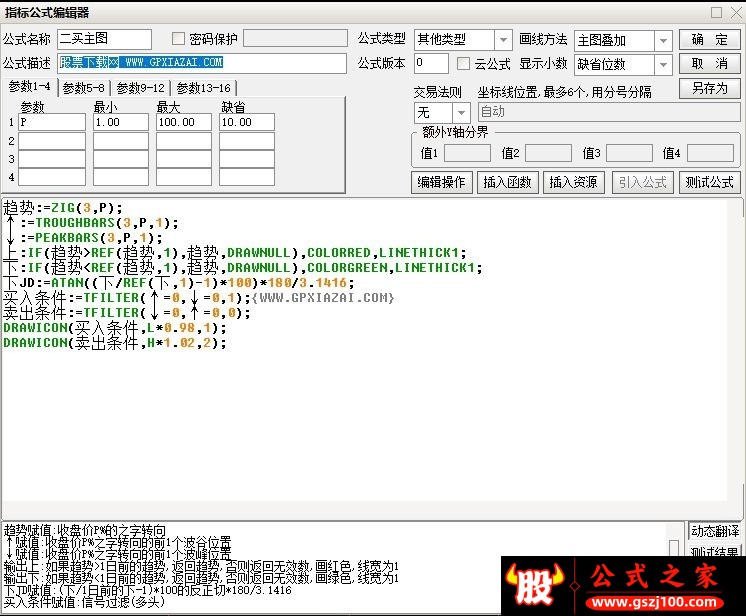Image resolution: width=746 pixels, height=616 pixels.
Task: Click the DRAWICON(卖出条件 code line
Action: pyautogui.click(x=115, y=342)
